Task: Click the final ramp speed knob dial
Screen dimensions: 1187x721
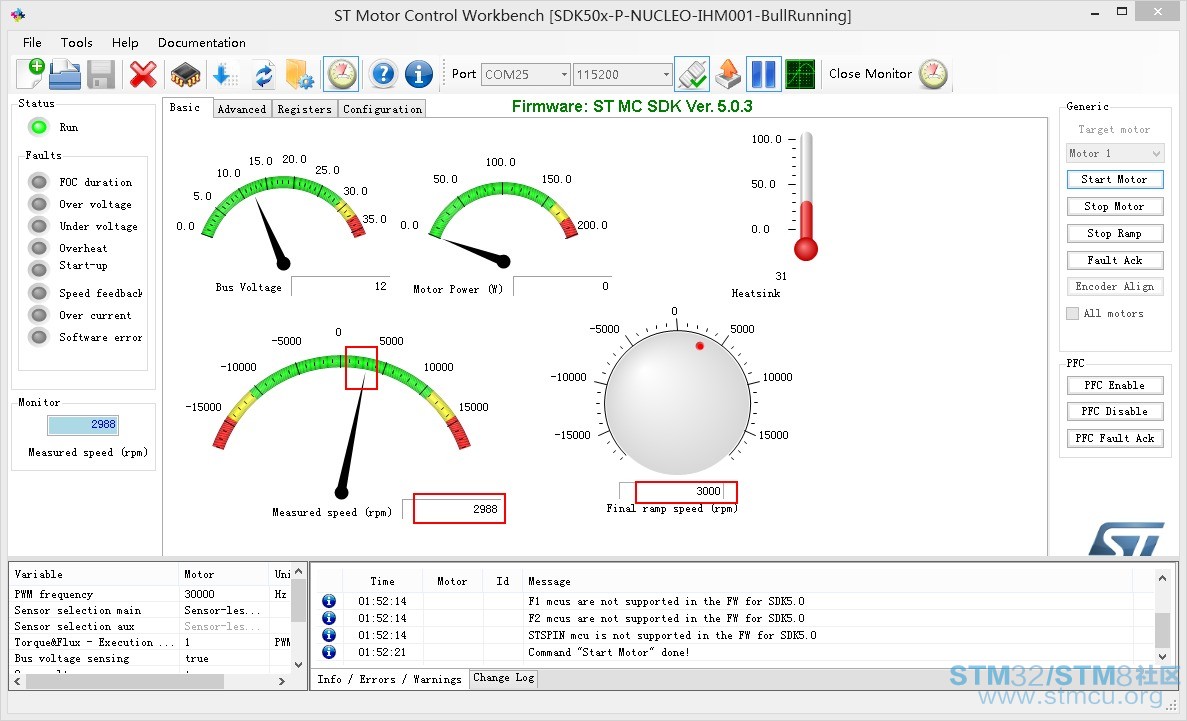Action: click(x=678, y=401)
